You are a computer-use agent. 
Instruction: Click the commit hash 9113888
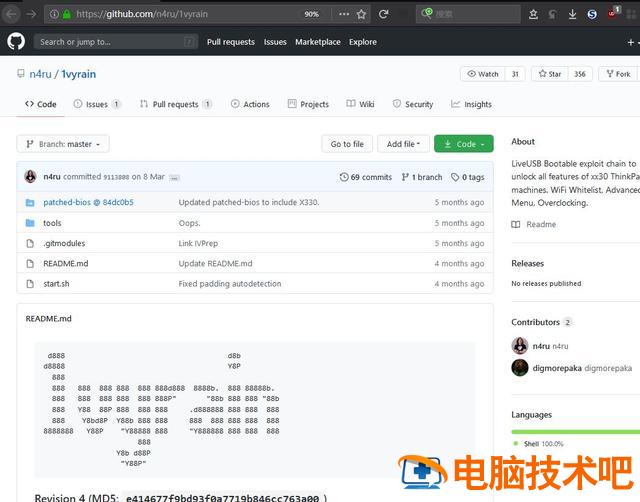click(116, 177)
